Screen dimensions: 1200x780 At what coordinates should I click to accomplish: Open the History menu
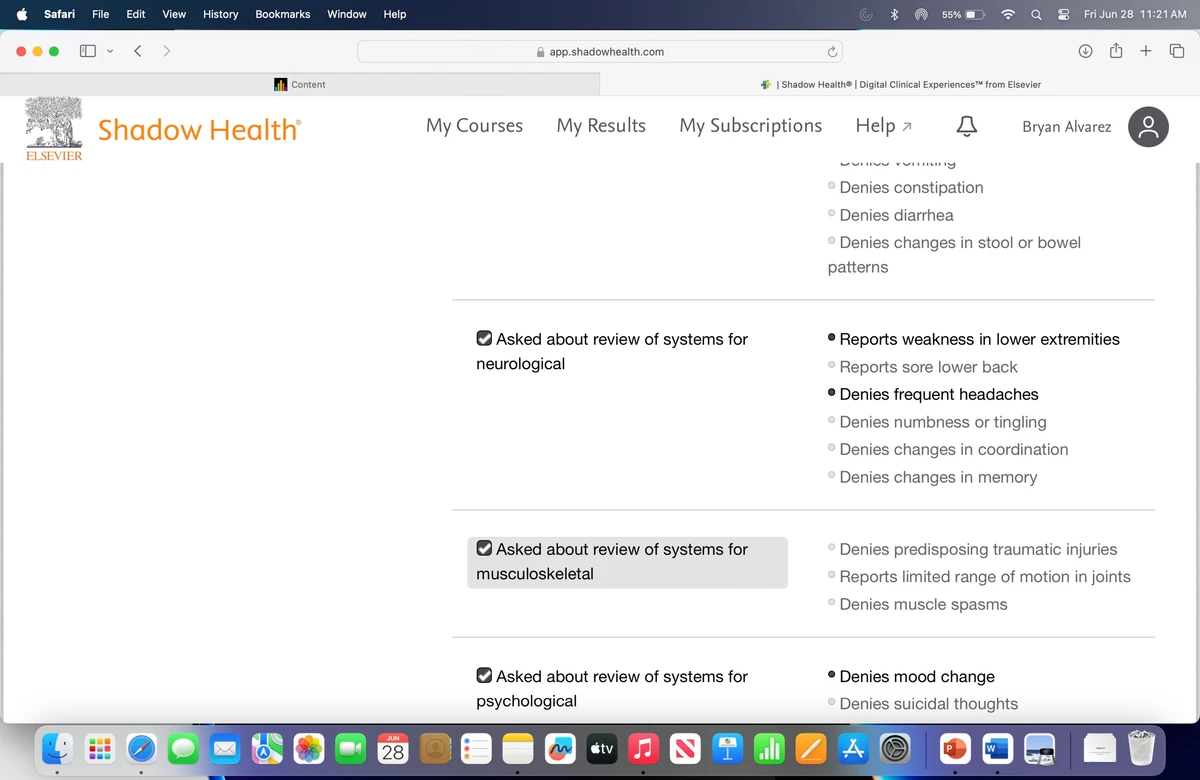pyautogui.click(x=220, y=14)
